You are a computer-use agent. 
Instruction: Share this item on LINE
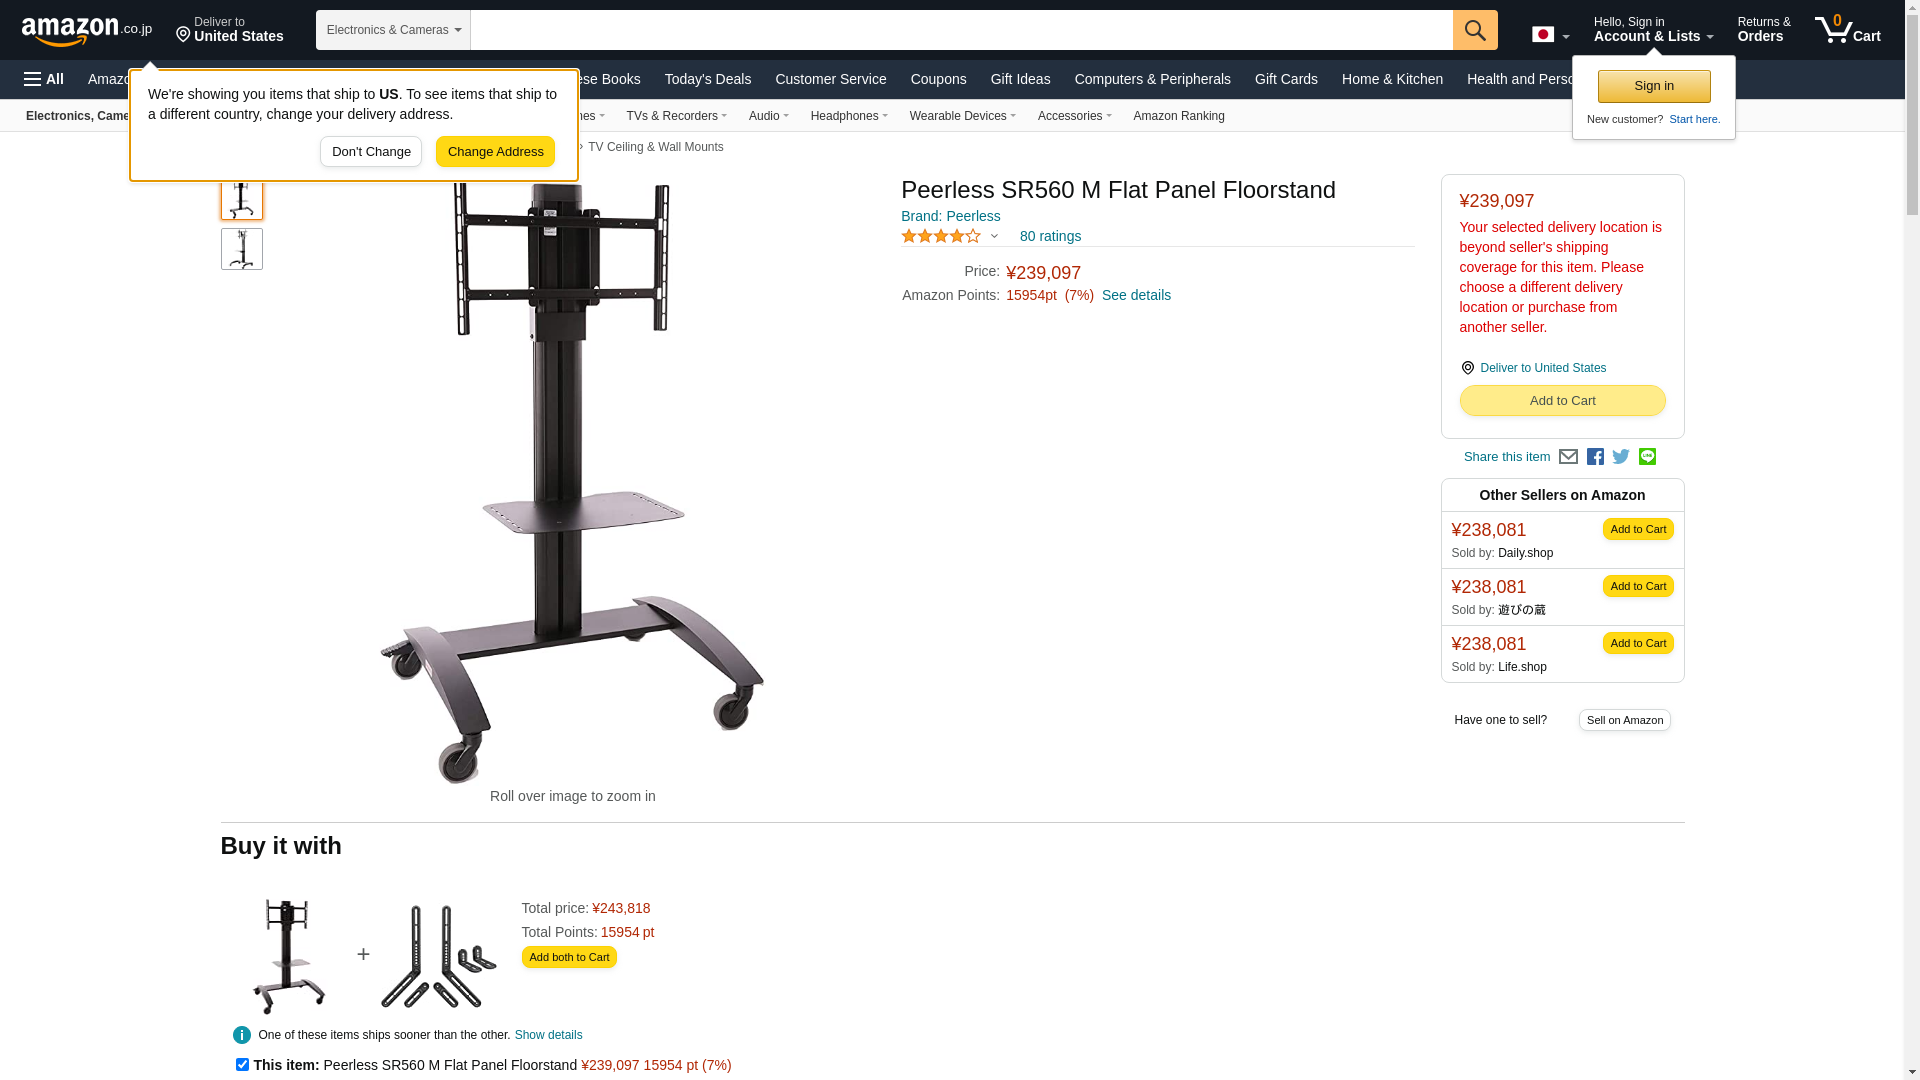click(x=1647, y=457)
